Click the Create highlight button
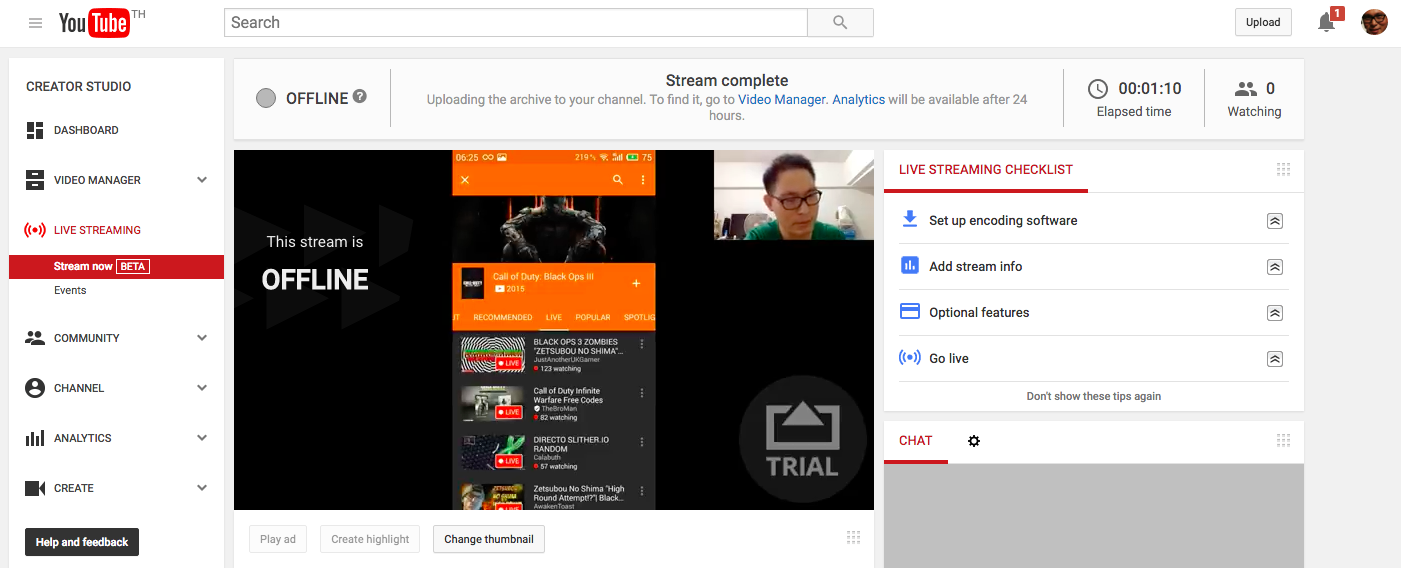Image resolution: width=1401 pixels, height=568 pixels. coord(370,539)
